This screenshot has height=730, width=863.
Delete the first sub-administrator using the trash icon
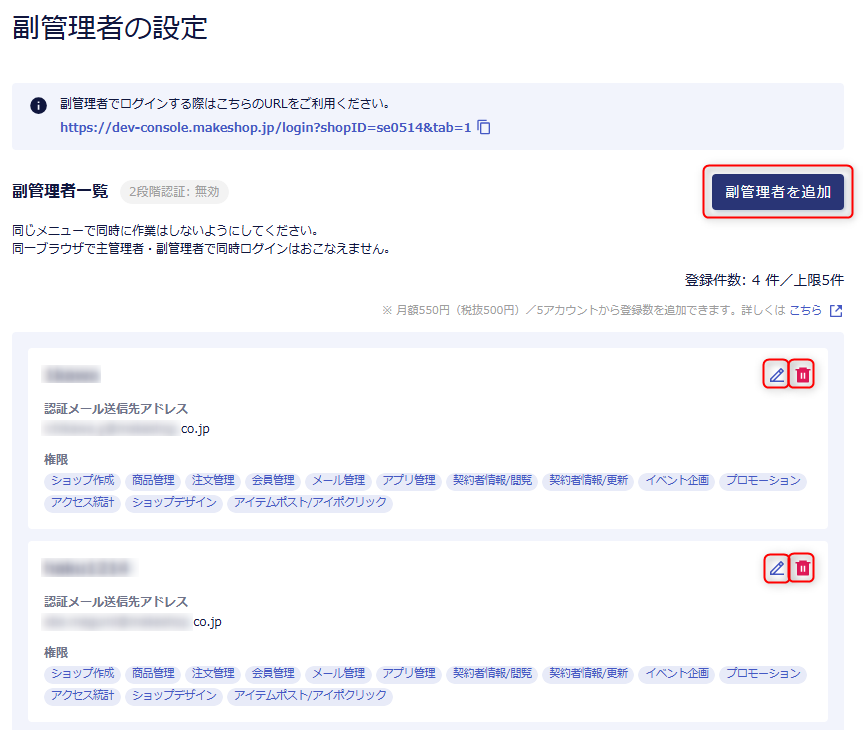click(802, 375)
